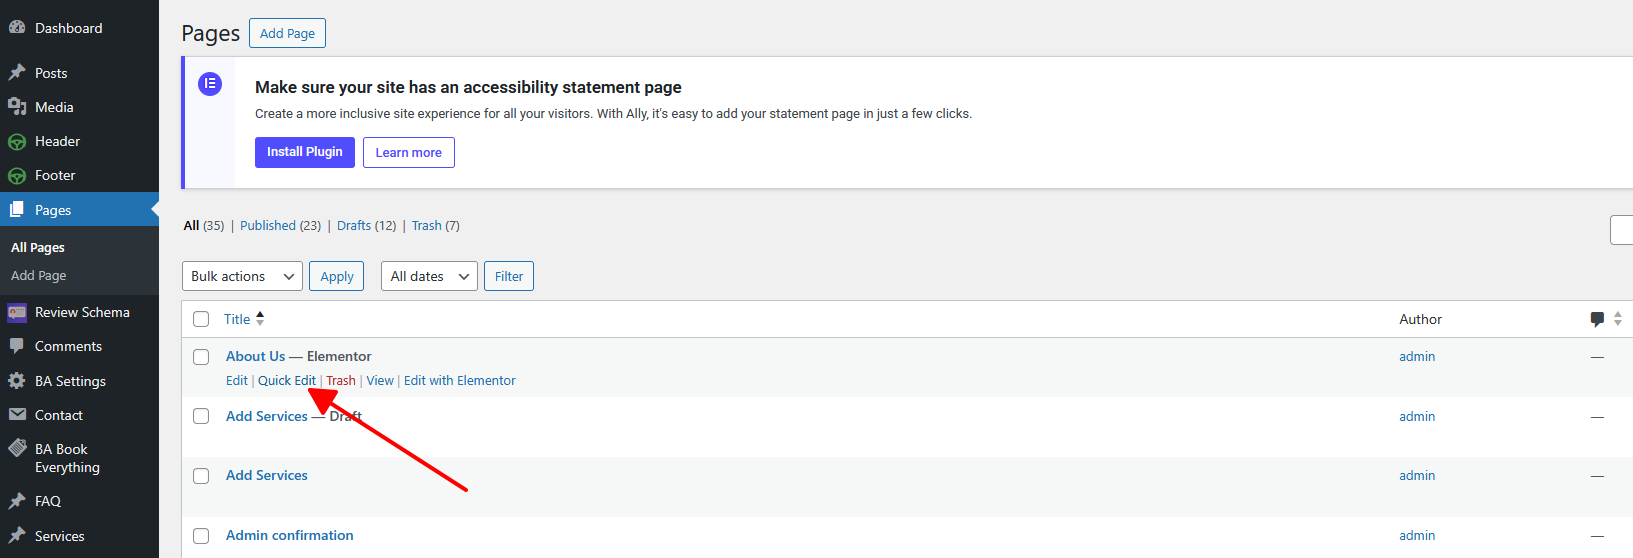Click the Install Plugin button
This screenshot has height=558, width=1633.
pyautogui.click(x=305, y=152)
